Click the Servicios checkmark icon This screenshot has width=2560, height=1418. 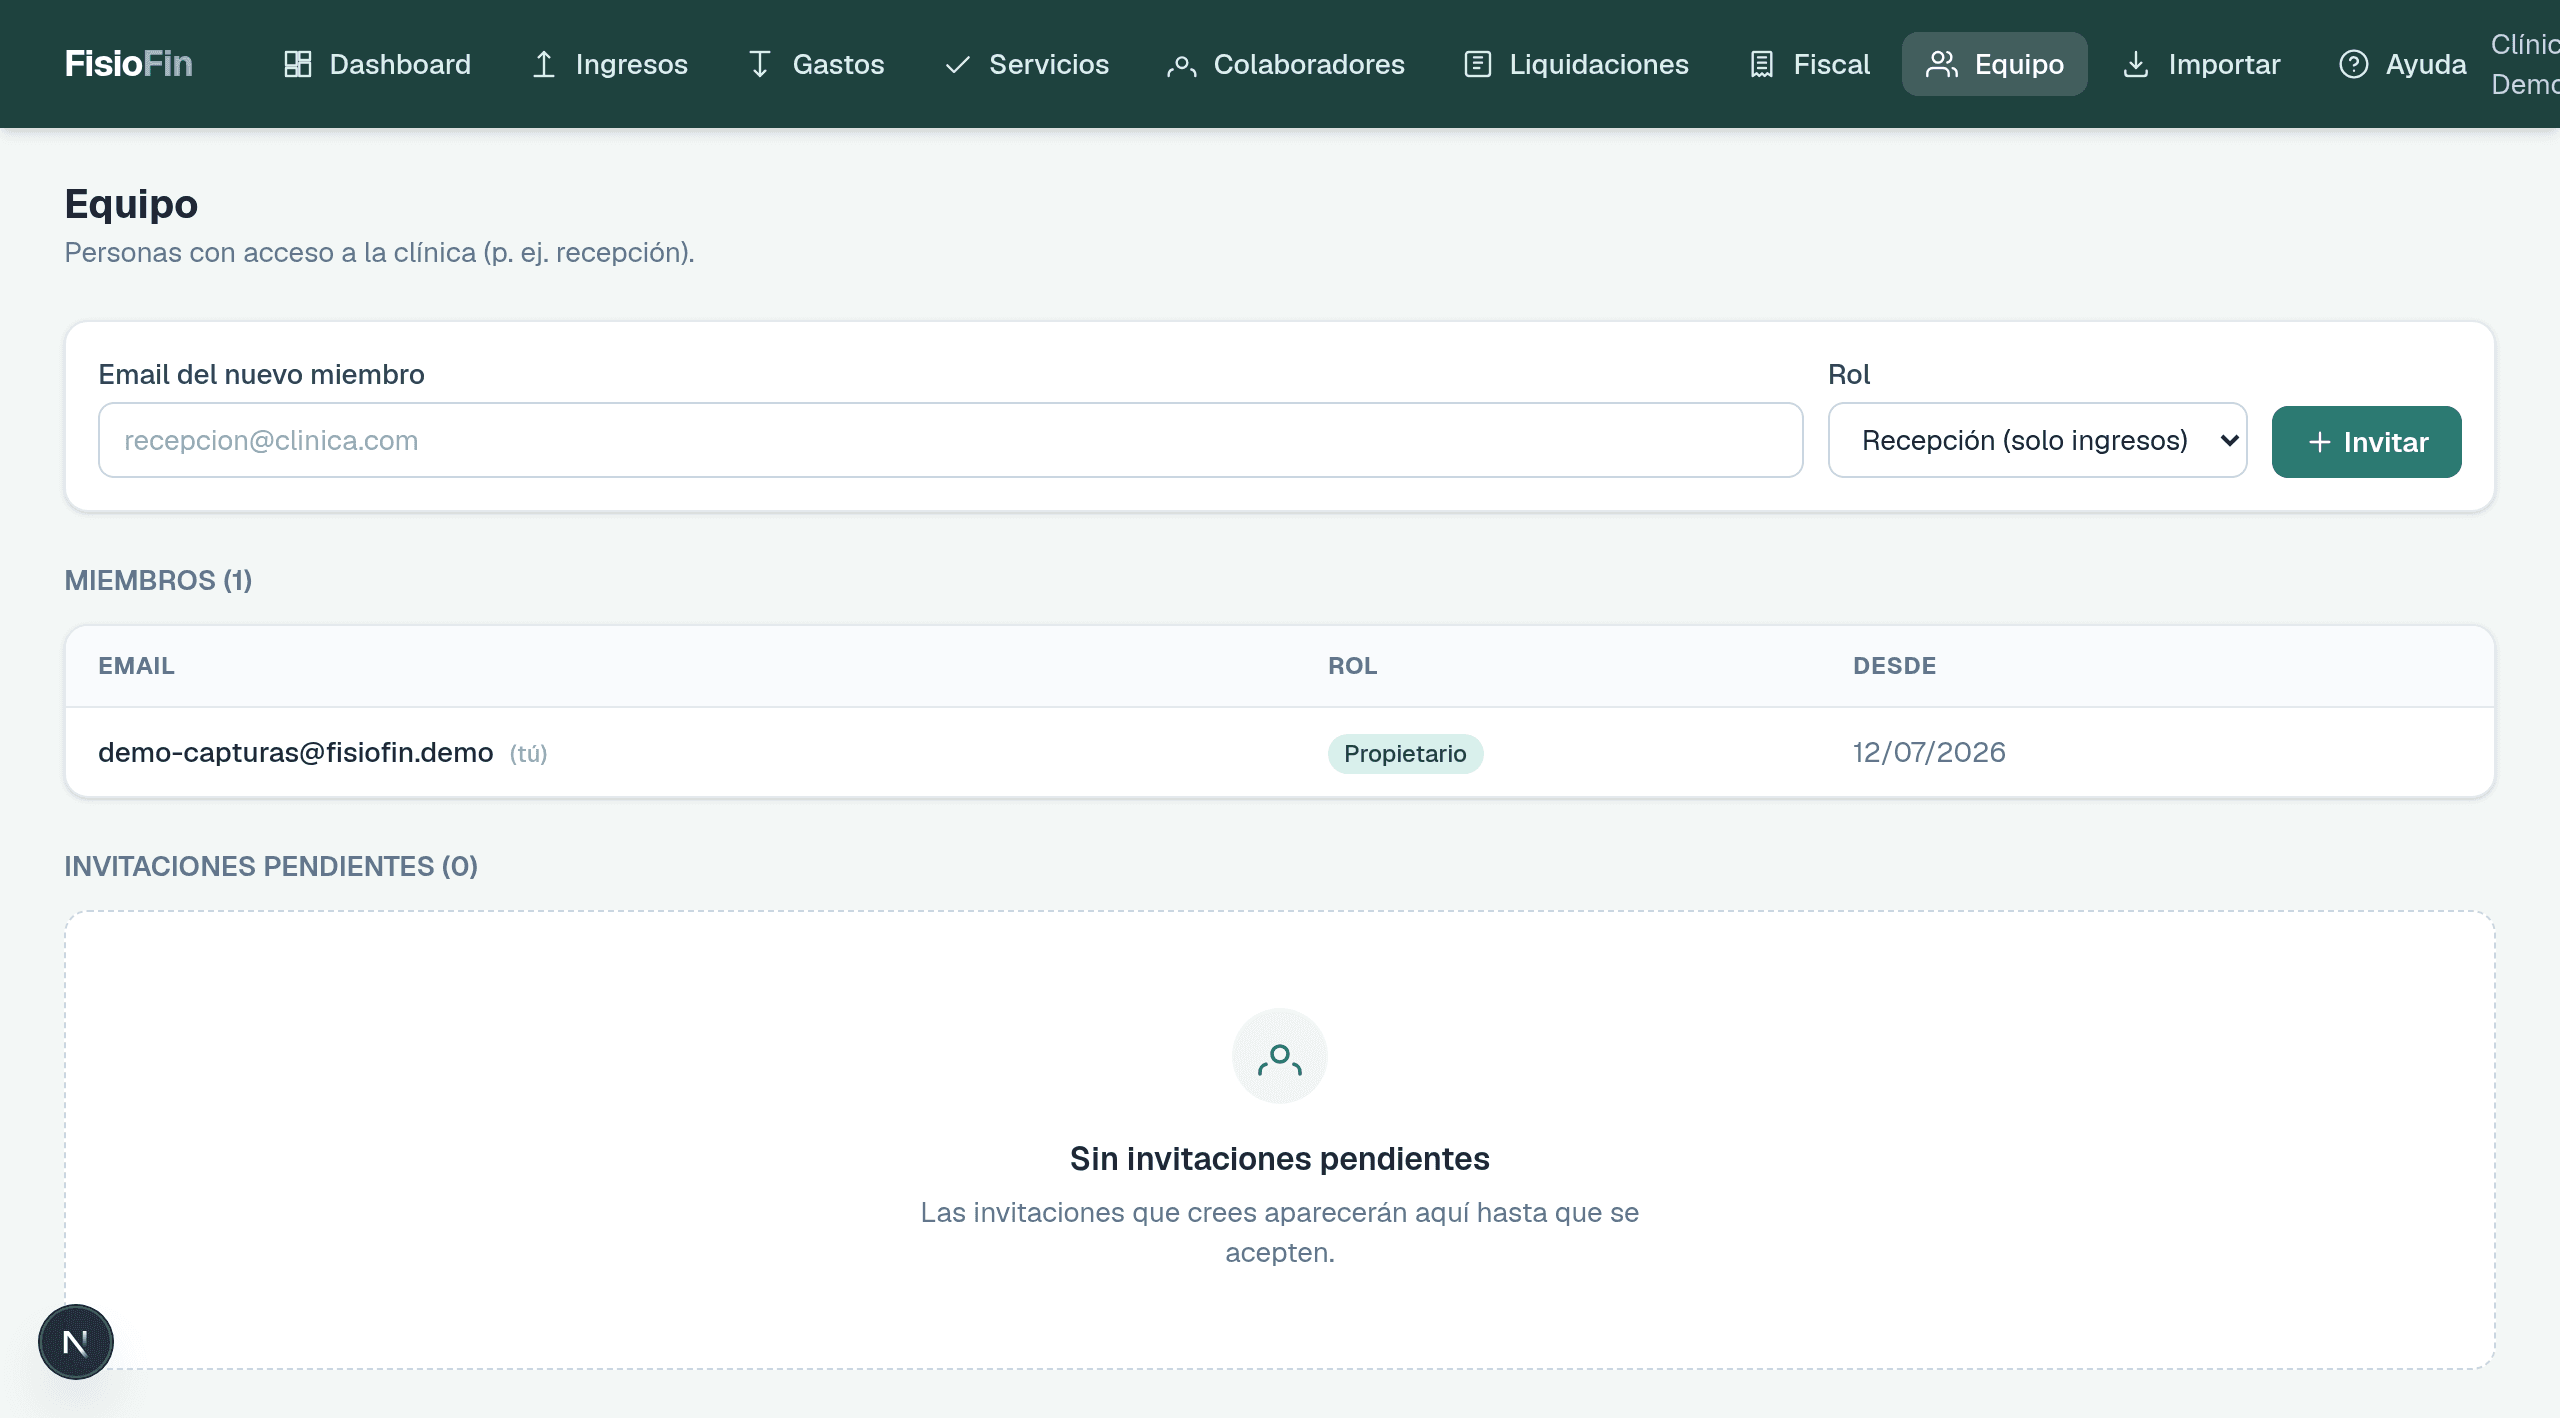(x=958, y=64)
